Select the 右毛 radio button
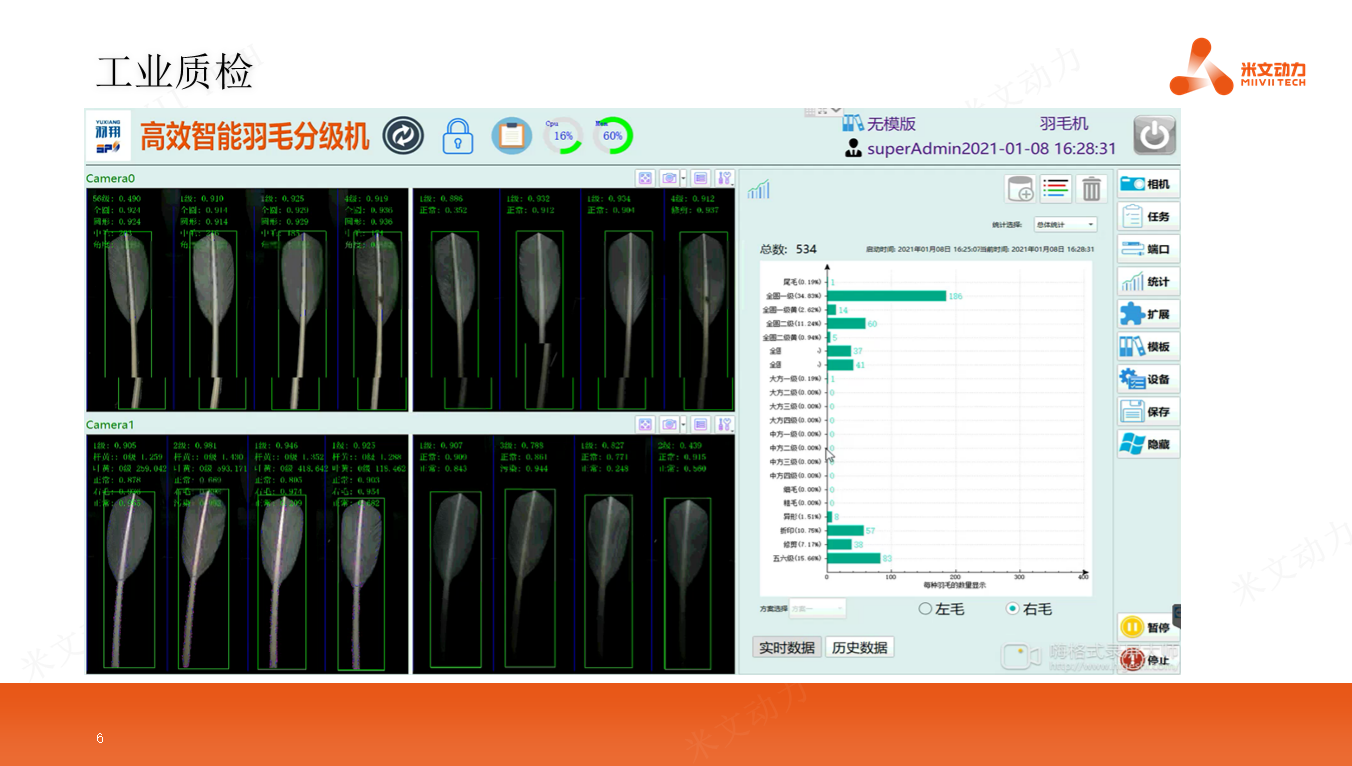The width and height of the screenshot is (1352, 766). pyautogui.click(x=1013, y=608)
